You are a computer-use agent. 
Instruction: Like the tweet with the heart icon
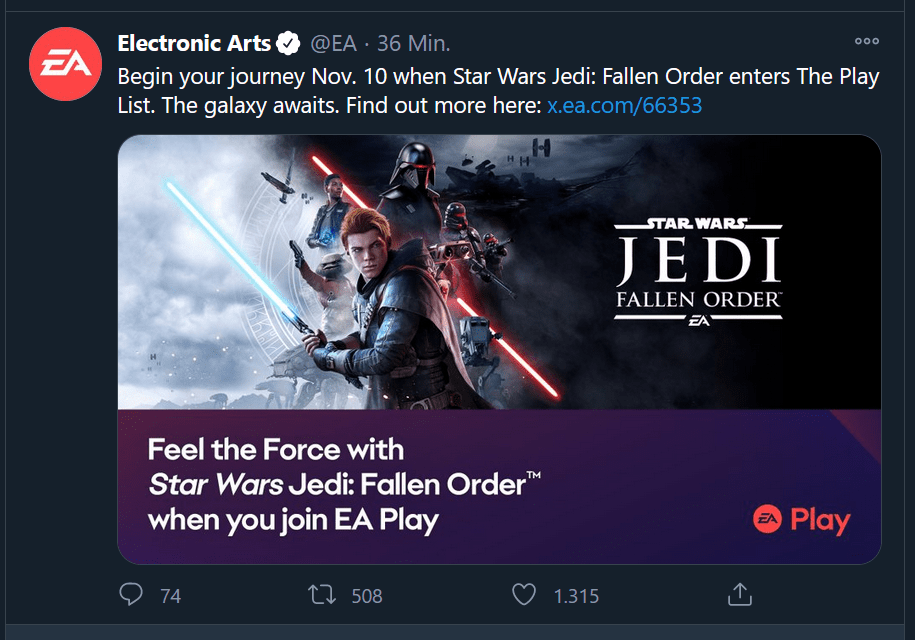pyautogui.click(x=524, y=595)
